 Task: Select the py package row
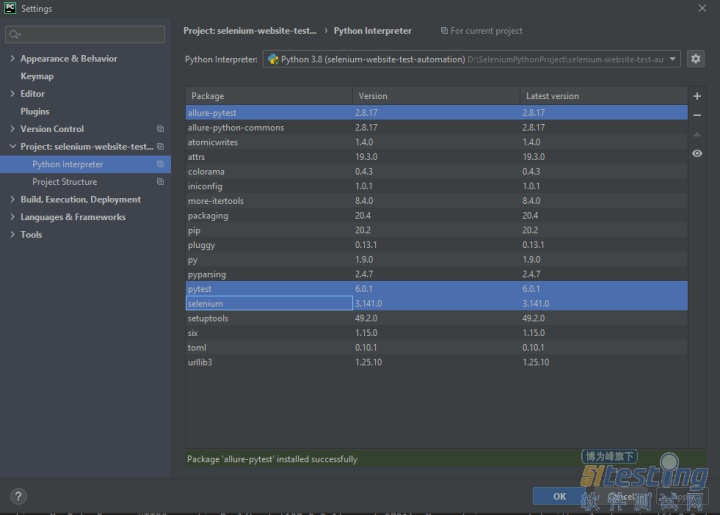437,259
